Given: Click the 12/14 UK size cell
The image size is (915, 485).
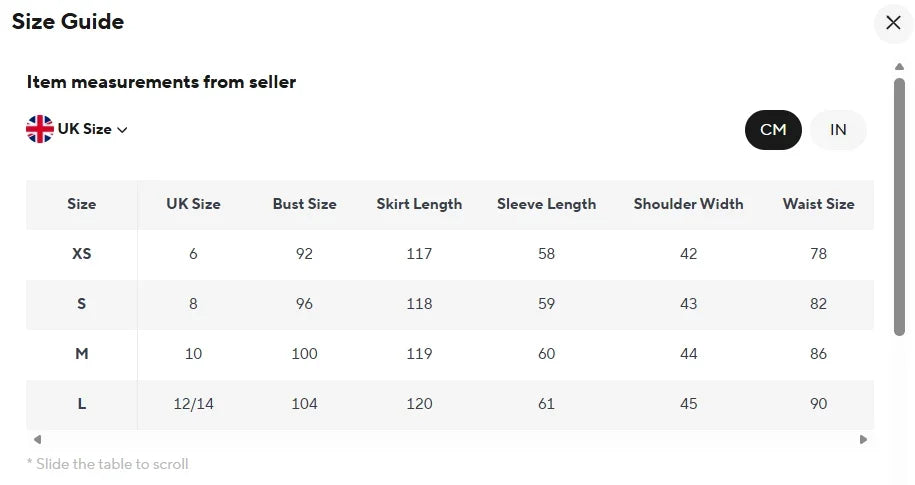Looking at the screenshot, I should pos(193,404).
